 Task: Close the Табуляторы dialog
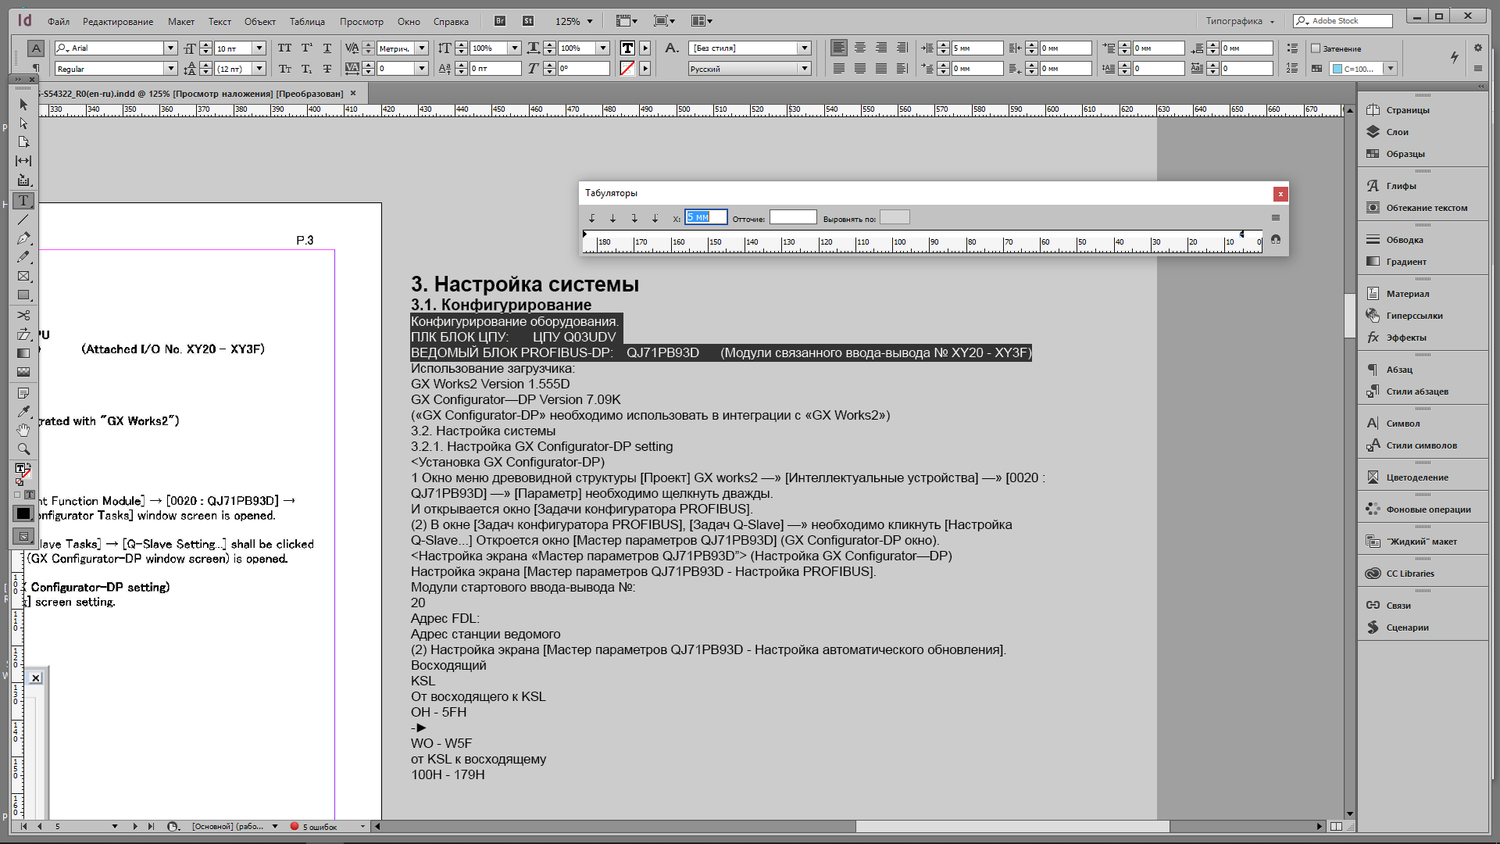[x=1280, y=194]
